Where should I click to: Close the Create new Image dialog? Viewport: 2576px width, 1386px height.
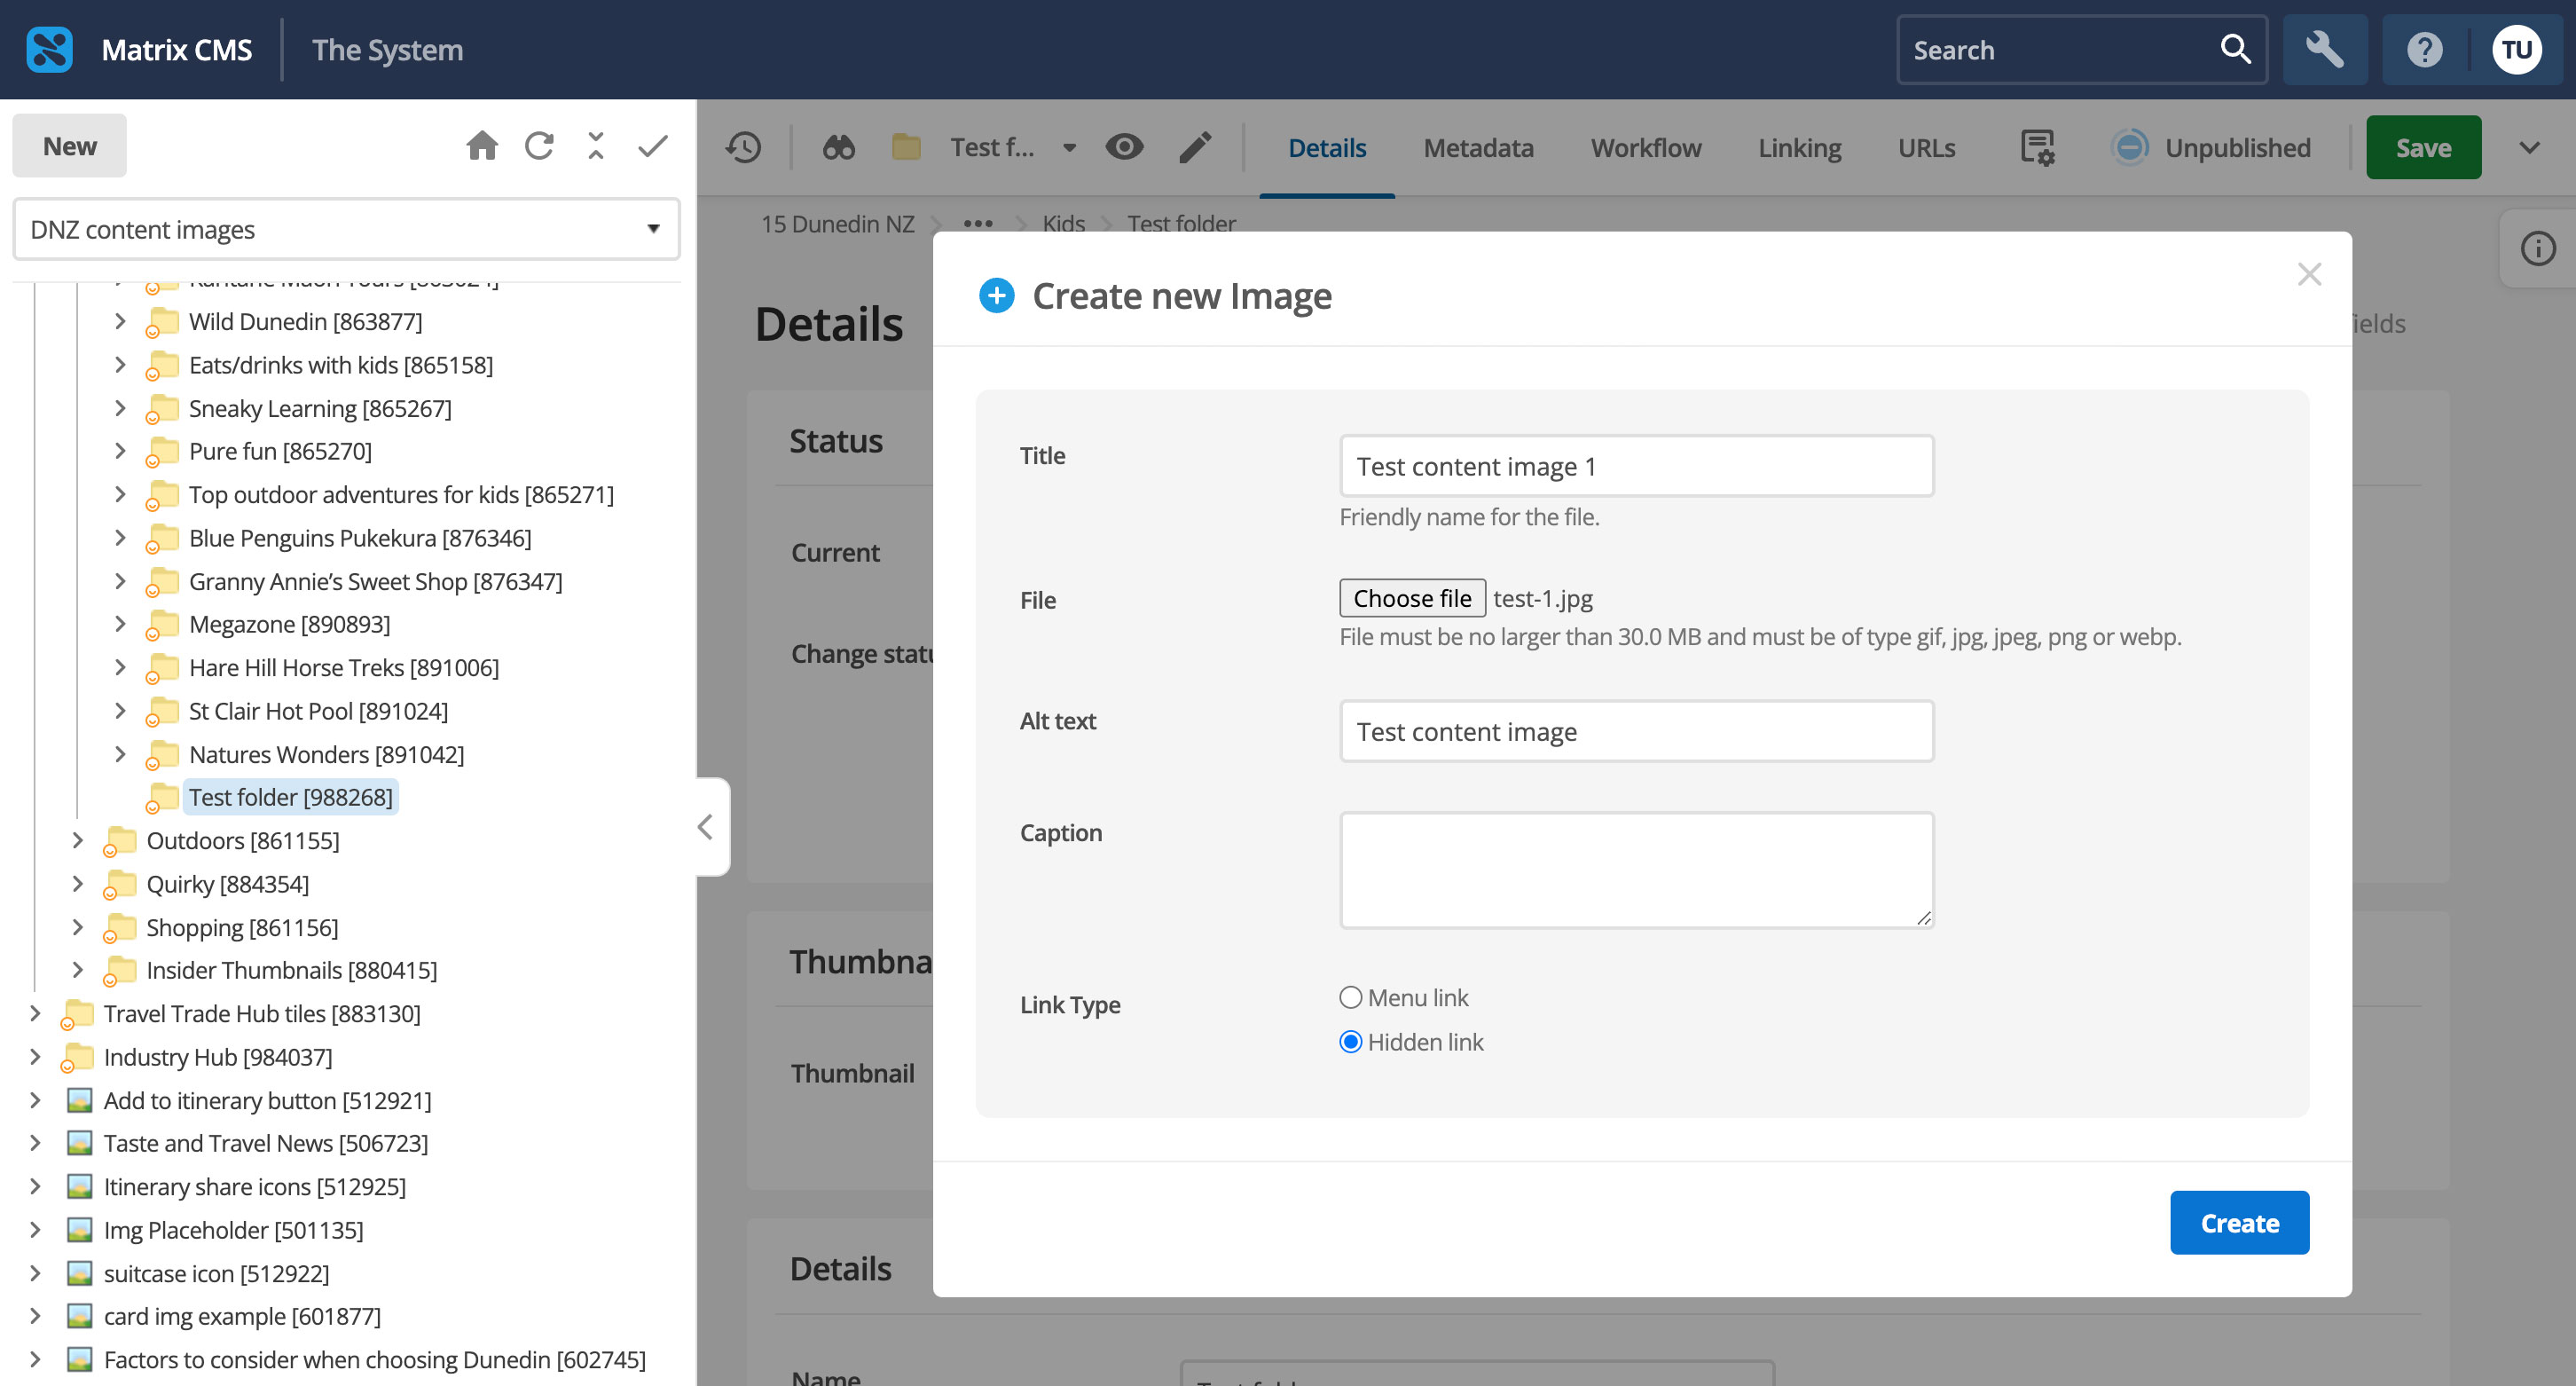click(x=2309, y=274)
